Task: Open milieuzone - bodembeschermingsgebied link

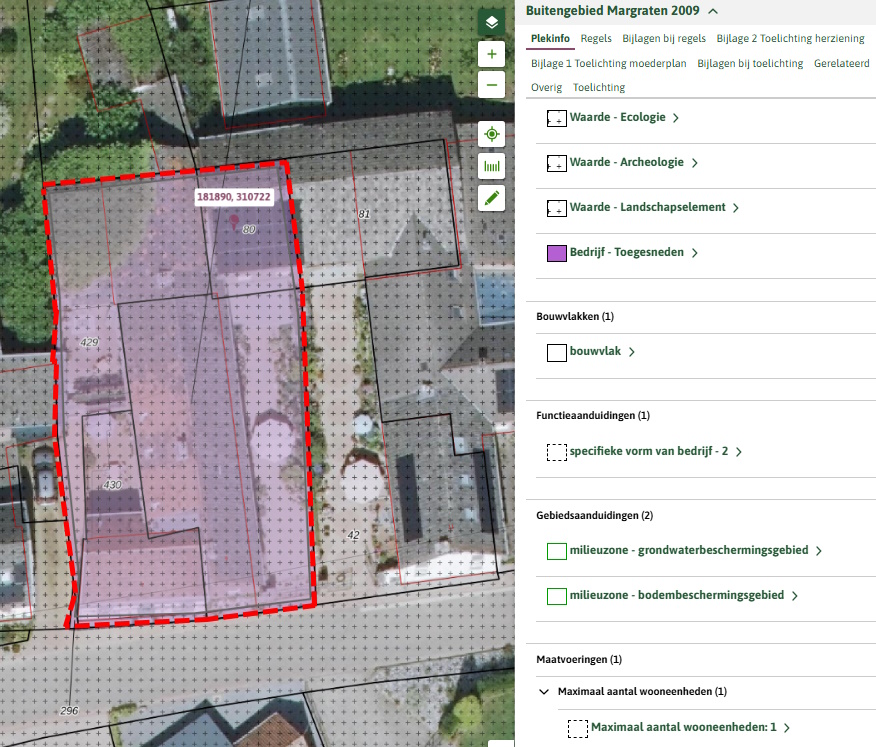Action: 677,595
